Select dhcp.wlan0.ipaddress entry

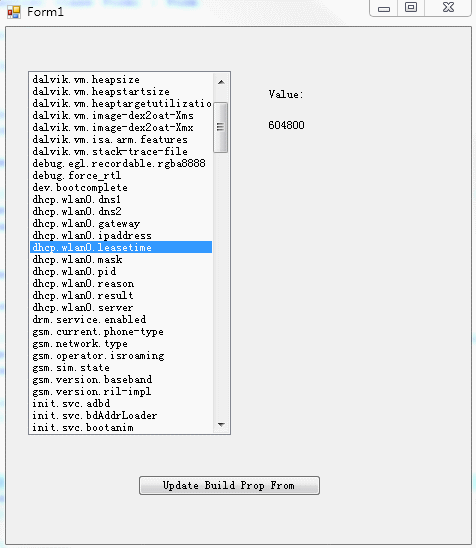[x=121, y=236]
